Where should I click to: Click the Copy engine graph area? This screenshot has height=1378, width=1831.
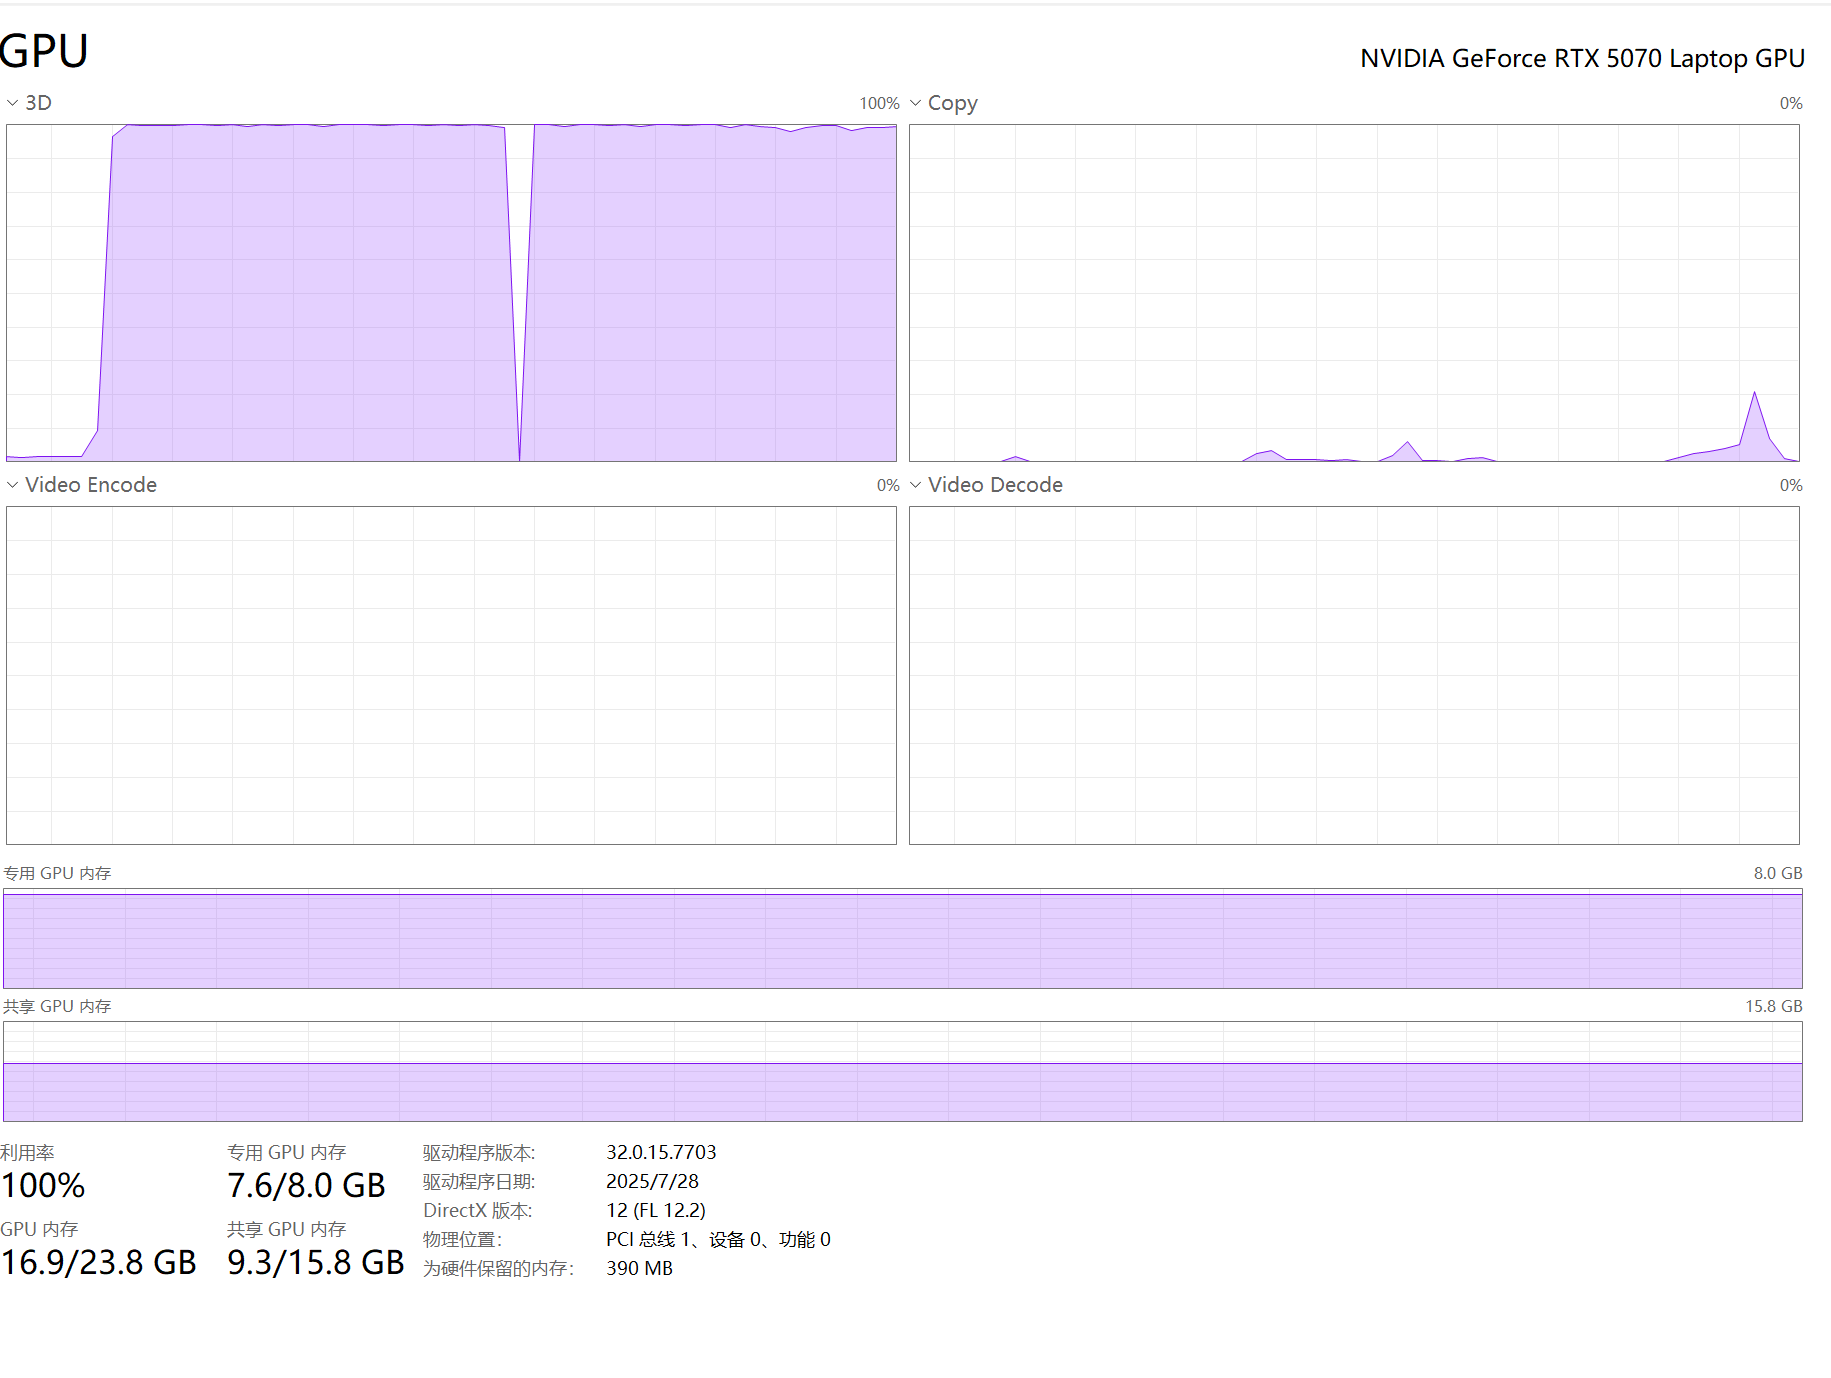(x=1354, y=293)
